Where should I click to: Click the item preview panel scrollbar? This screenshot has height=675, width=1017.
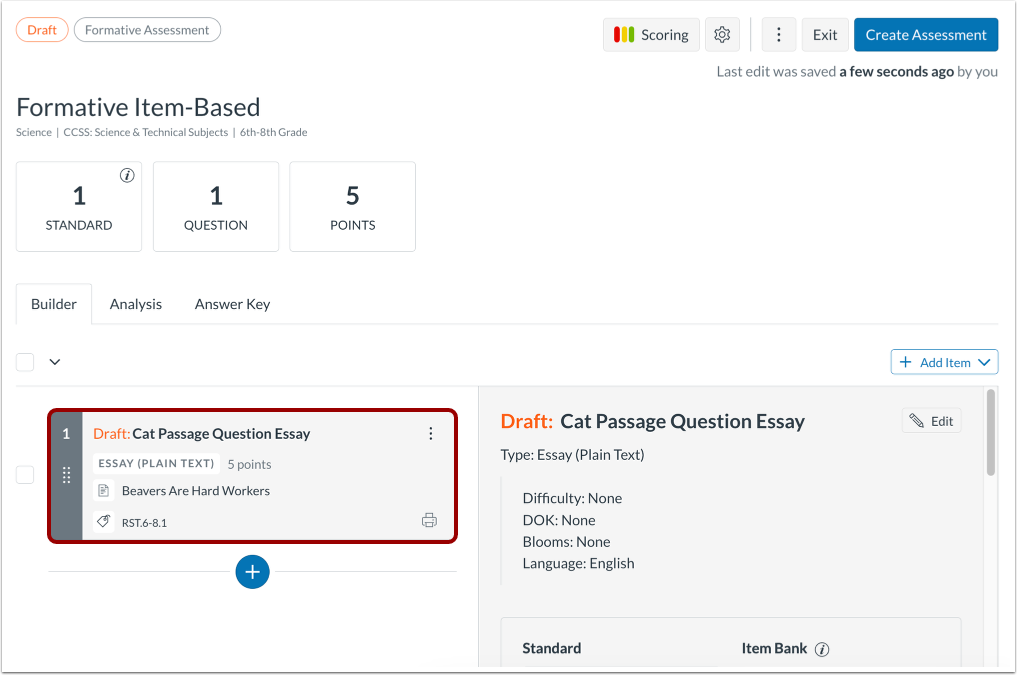click(991, 433)
